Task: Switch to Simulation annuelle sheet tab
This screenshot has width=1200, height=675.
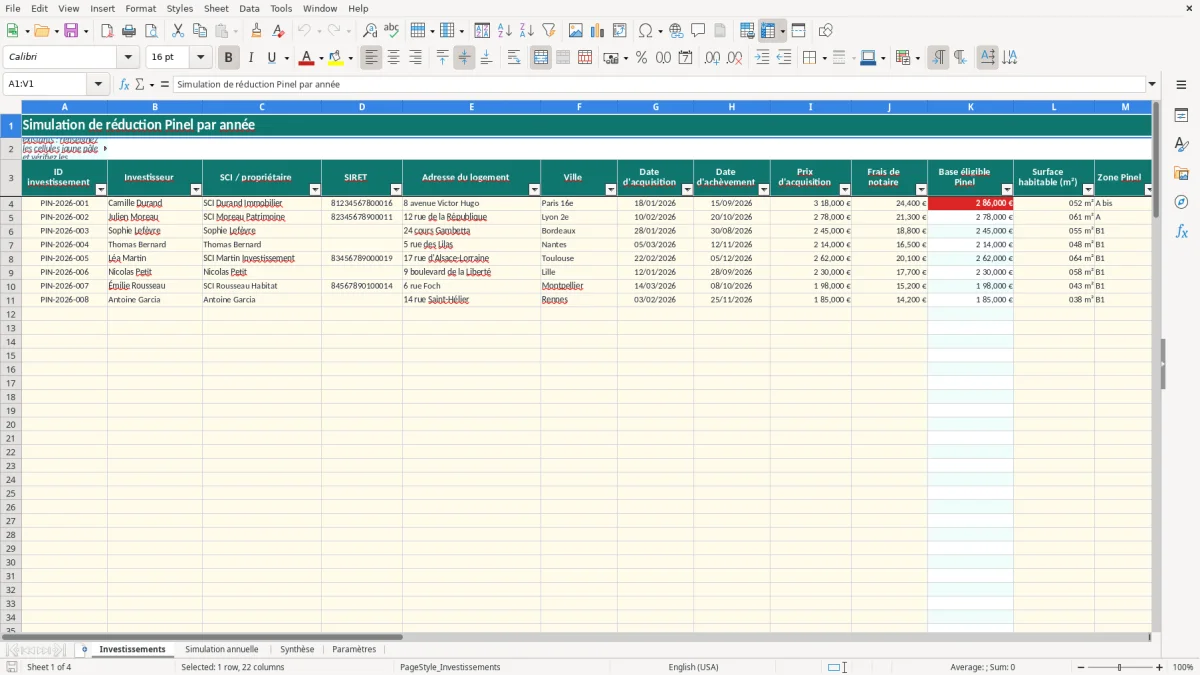Action: point(222,650)
